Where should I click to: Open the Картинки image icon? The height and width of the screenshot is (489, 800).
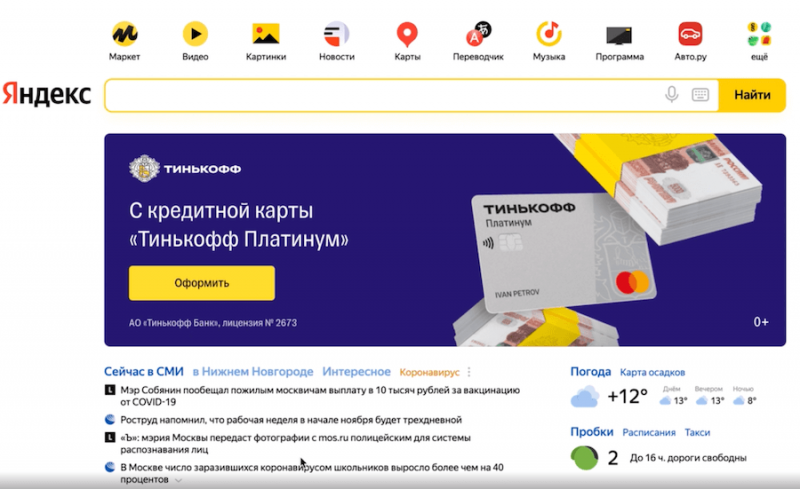266,34
